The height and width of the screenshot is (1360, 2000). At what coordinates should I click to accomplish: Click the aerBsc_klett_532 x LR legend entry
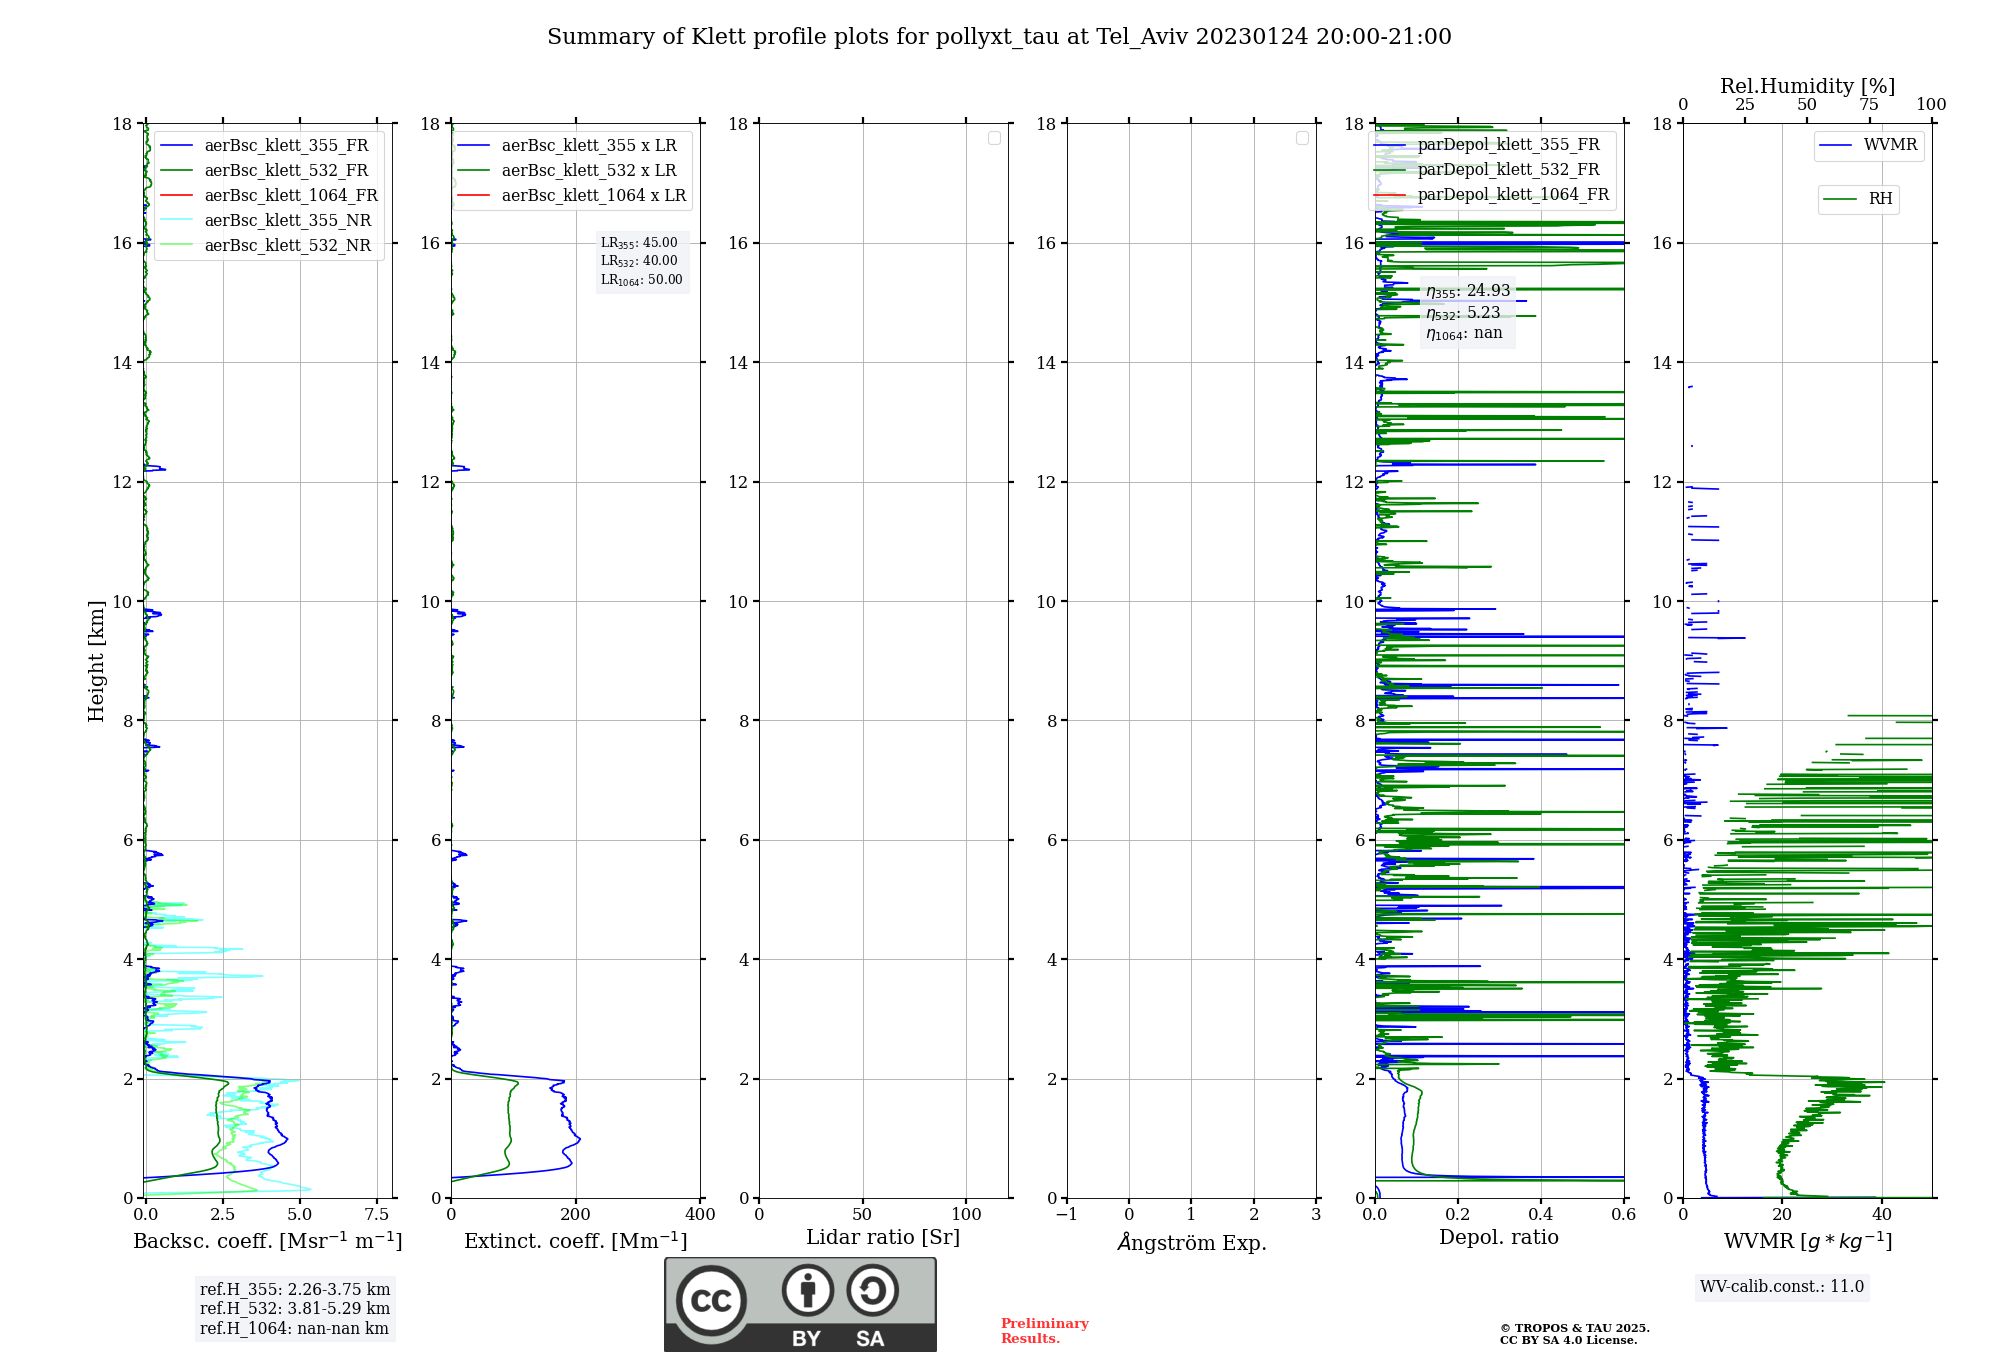point(568,170)
